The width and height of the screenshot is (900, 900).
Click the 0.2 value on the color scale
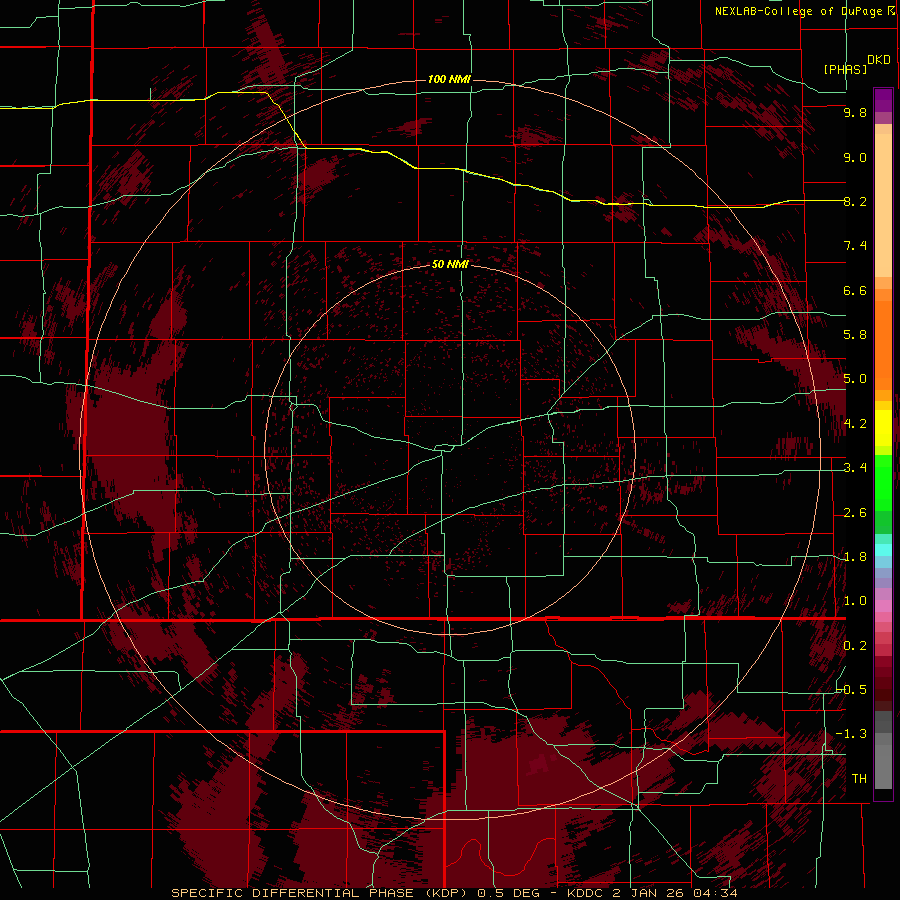(855, 646)
